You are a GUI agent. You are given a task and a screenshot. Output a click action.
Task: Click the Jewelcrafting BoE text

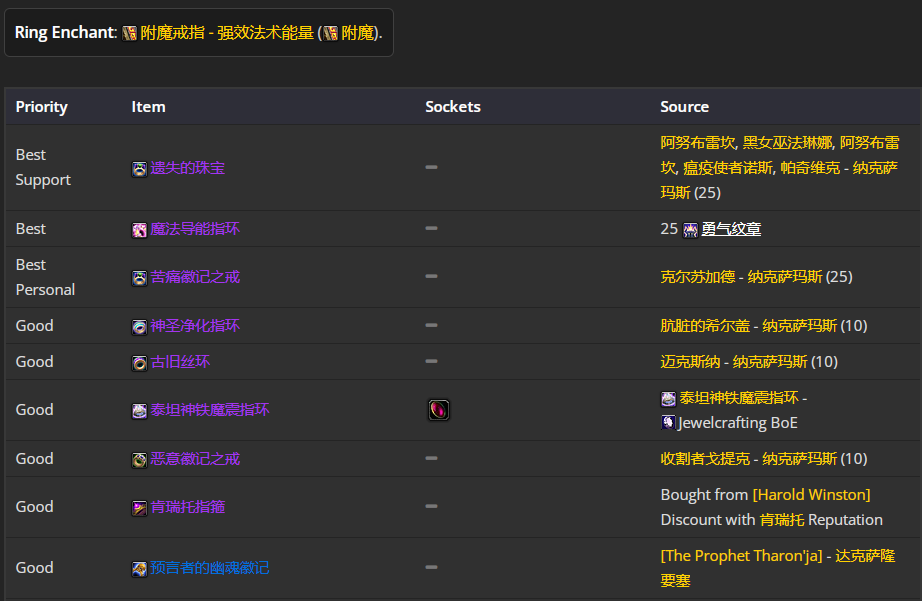pyautogui.click(x=737, y=423)
